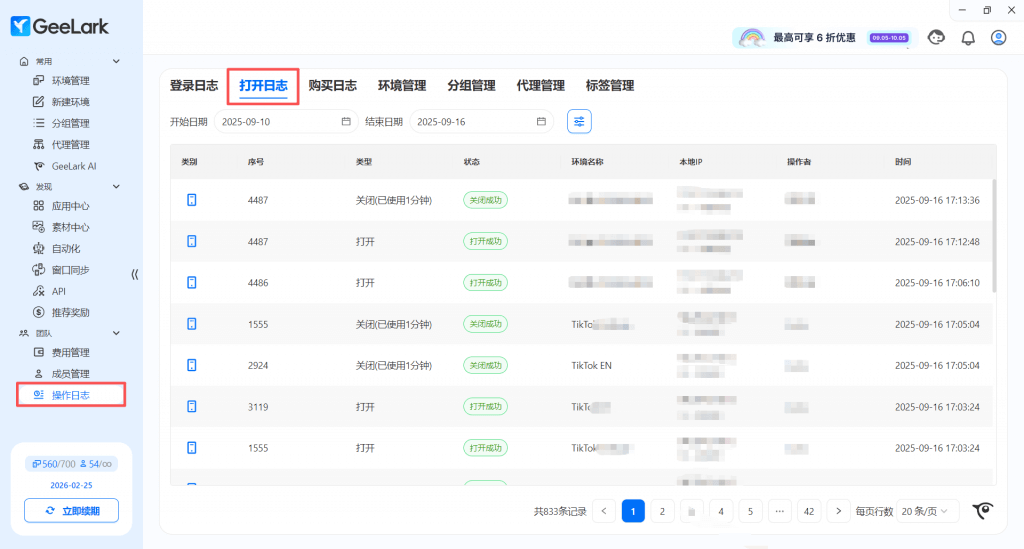1024x549 pixels.
Task: Open 自动化 in the sidebar
Action: (66, 248)
